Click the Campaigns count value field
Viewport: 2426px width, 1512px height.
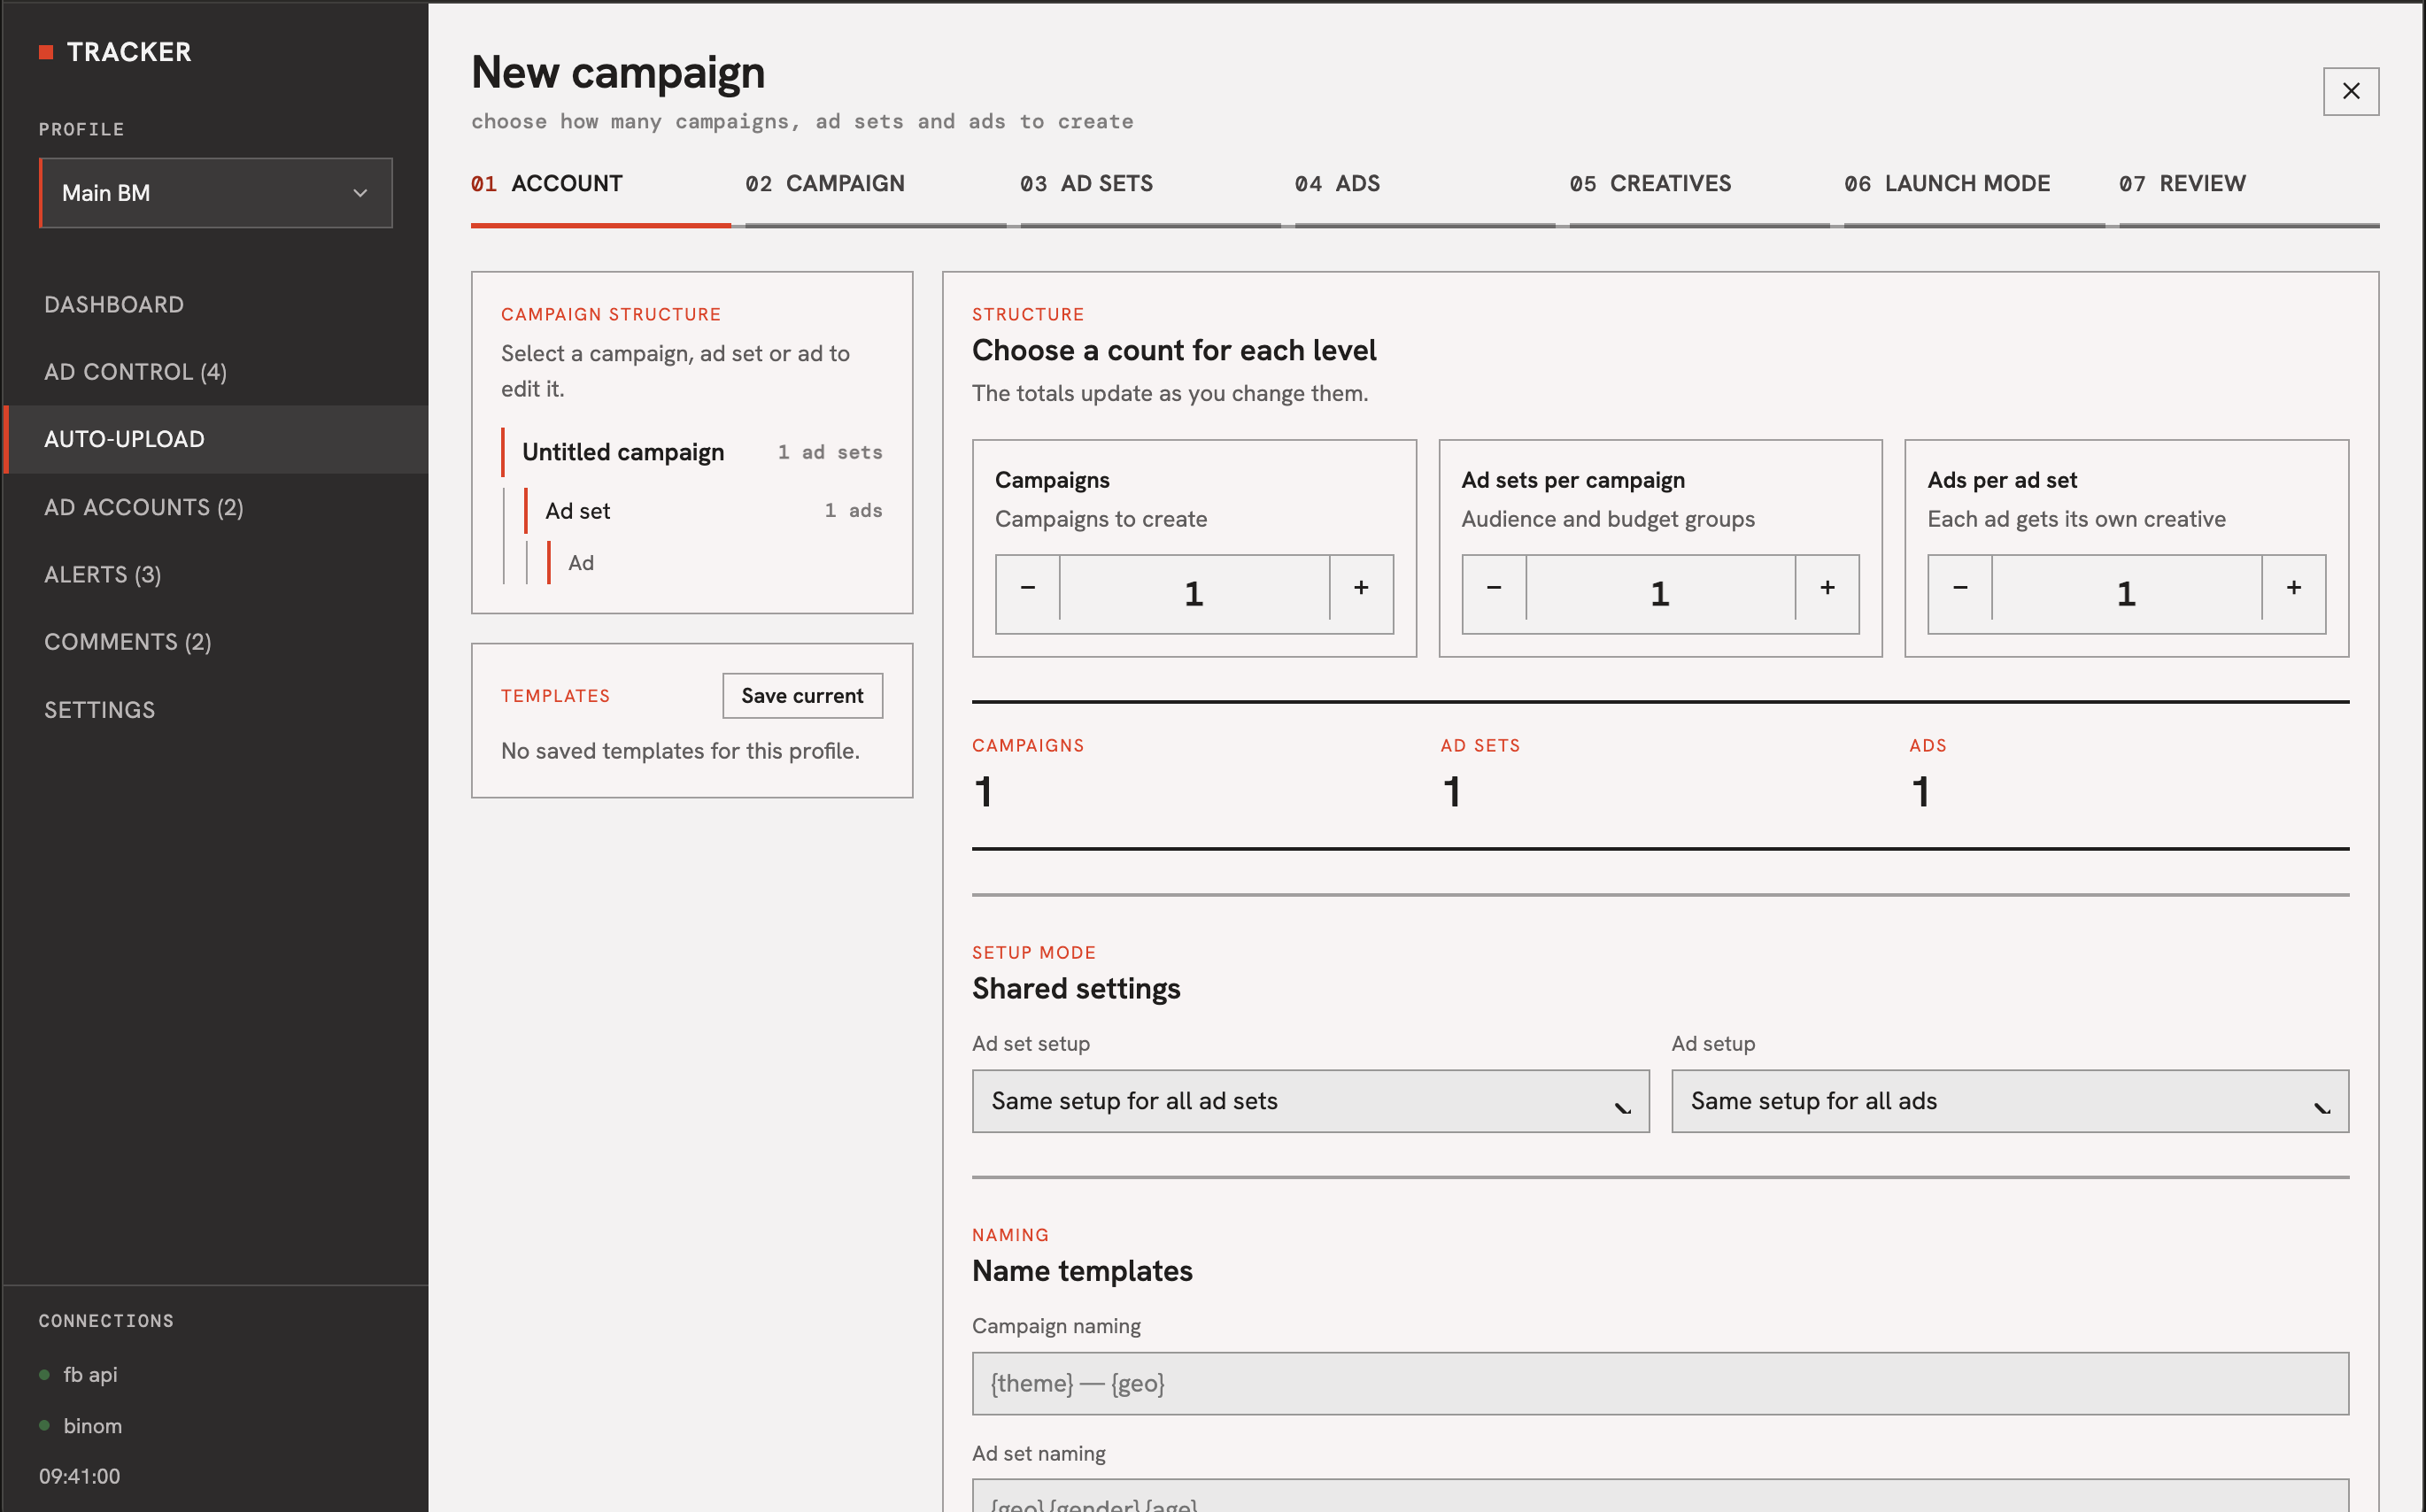(1194, 594)
